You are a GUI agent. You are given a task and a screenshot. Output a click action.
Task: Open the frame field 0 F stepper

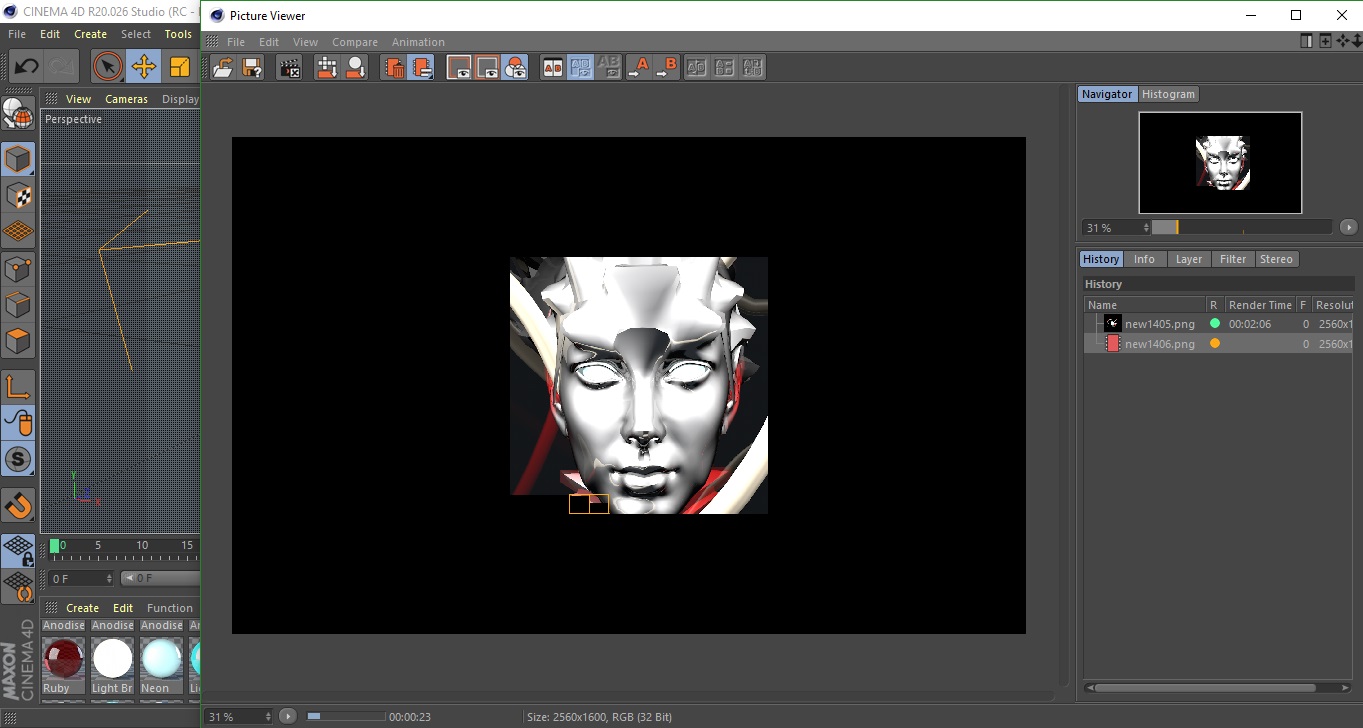coord(109,579)
